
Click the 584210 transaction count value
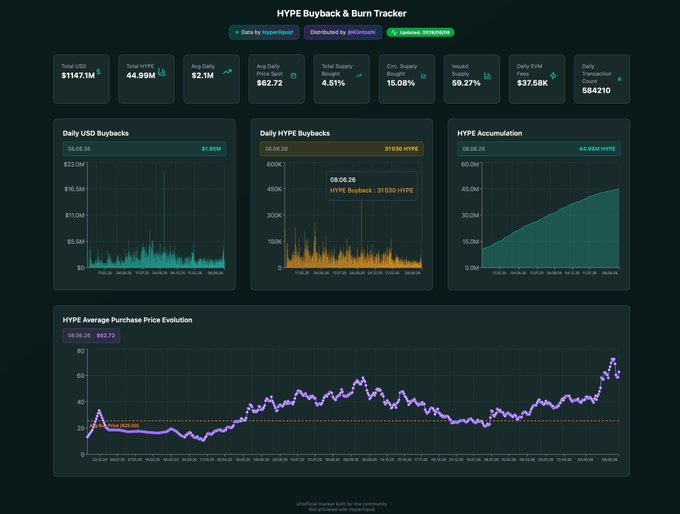(596, 90)
